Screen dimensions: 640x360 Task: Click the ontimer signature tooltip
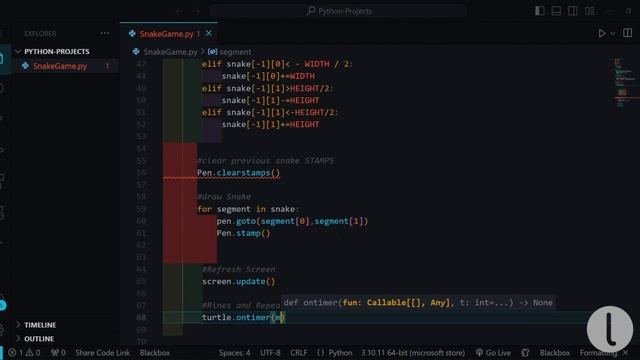[x=418, y=303]
